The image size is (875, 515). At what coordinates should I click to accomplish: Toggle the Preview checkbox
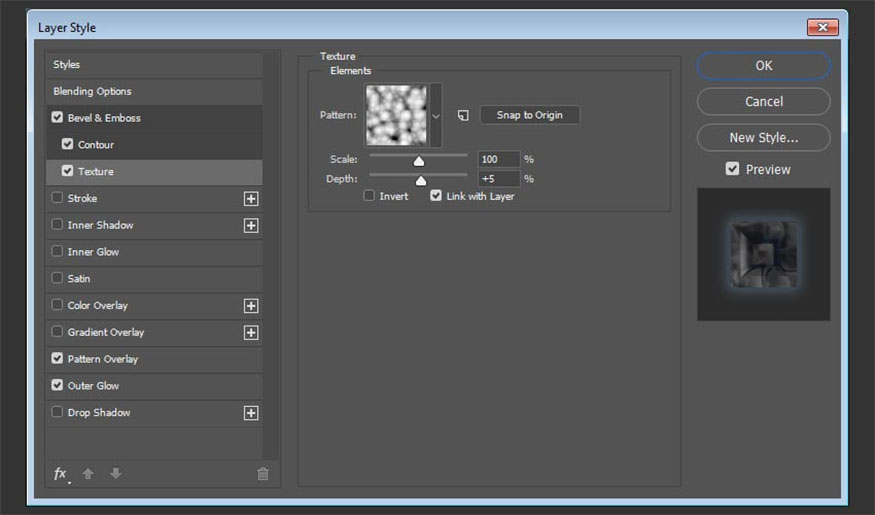pos(733,169)
